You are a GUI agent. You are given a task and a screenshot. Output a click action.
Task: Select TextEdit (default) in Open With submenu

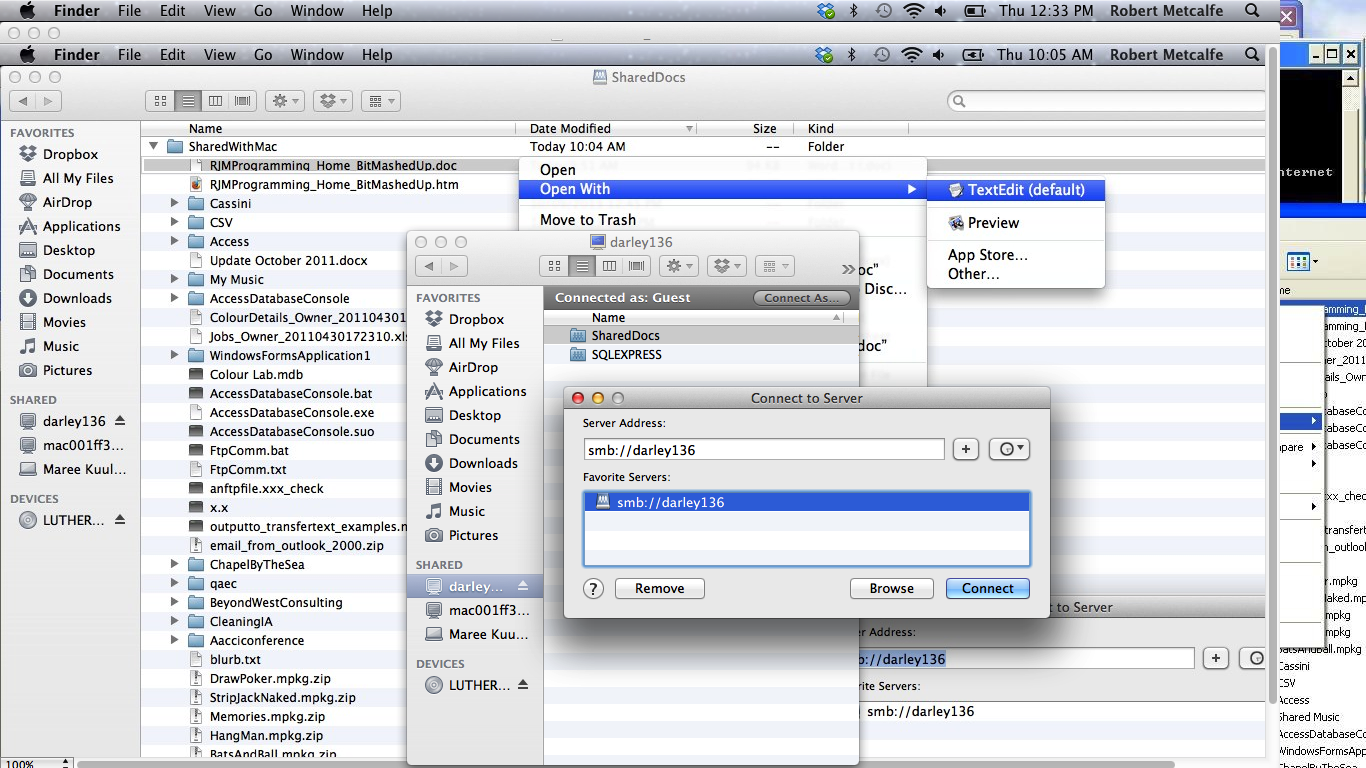[x=1016, y=190]
